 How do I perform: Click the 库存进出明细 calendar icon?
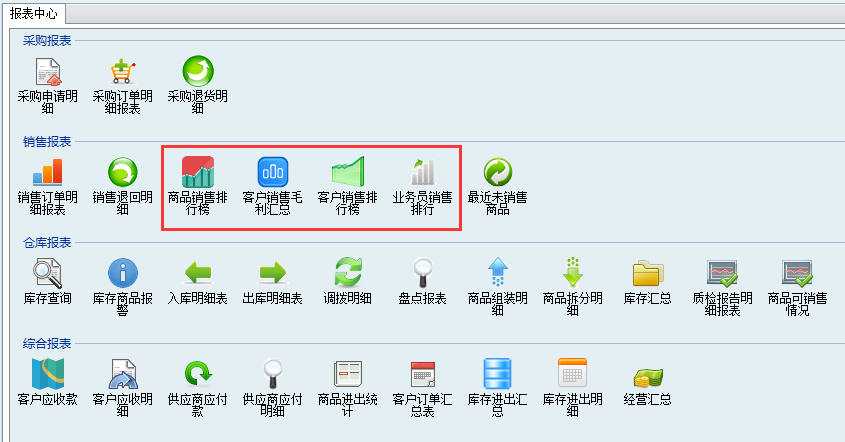572,373
